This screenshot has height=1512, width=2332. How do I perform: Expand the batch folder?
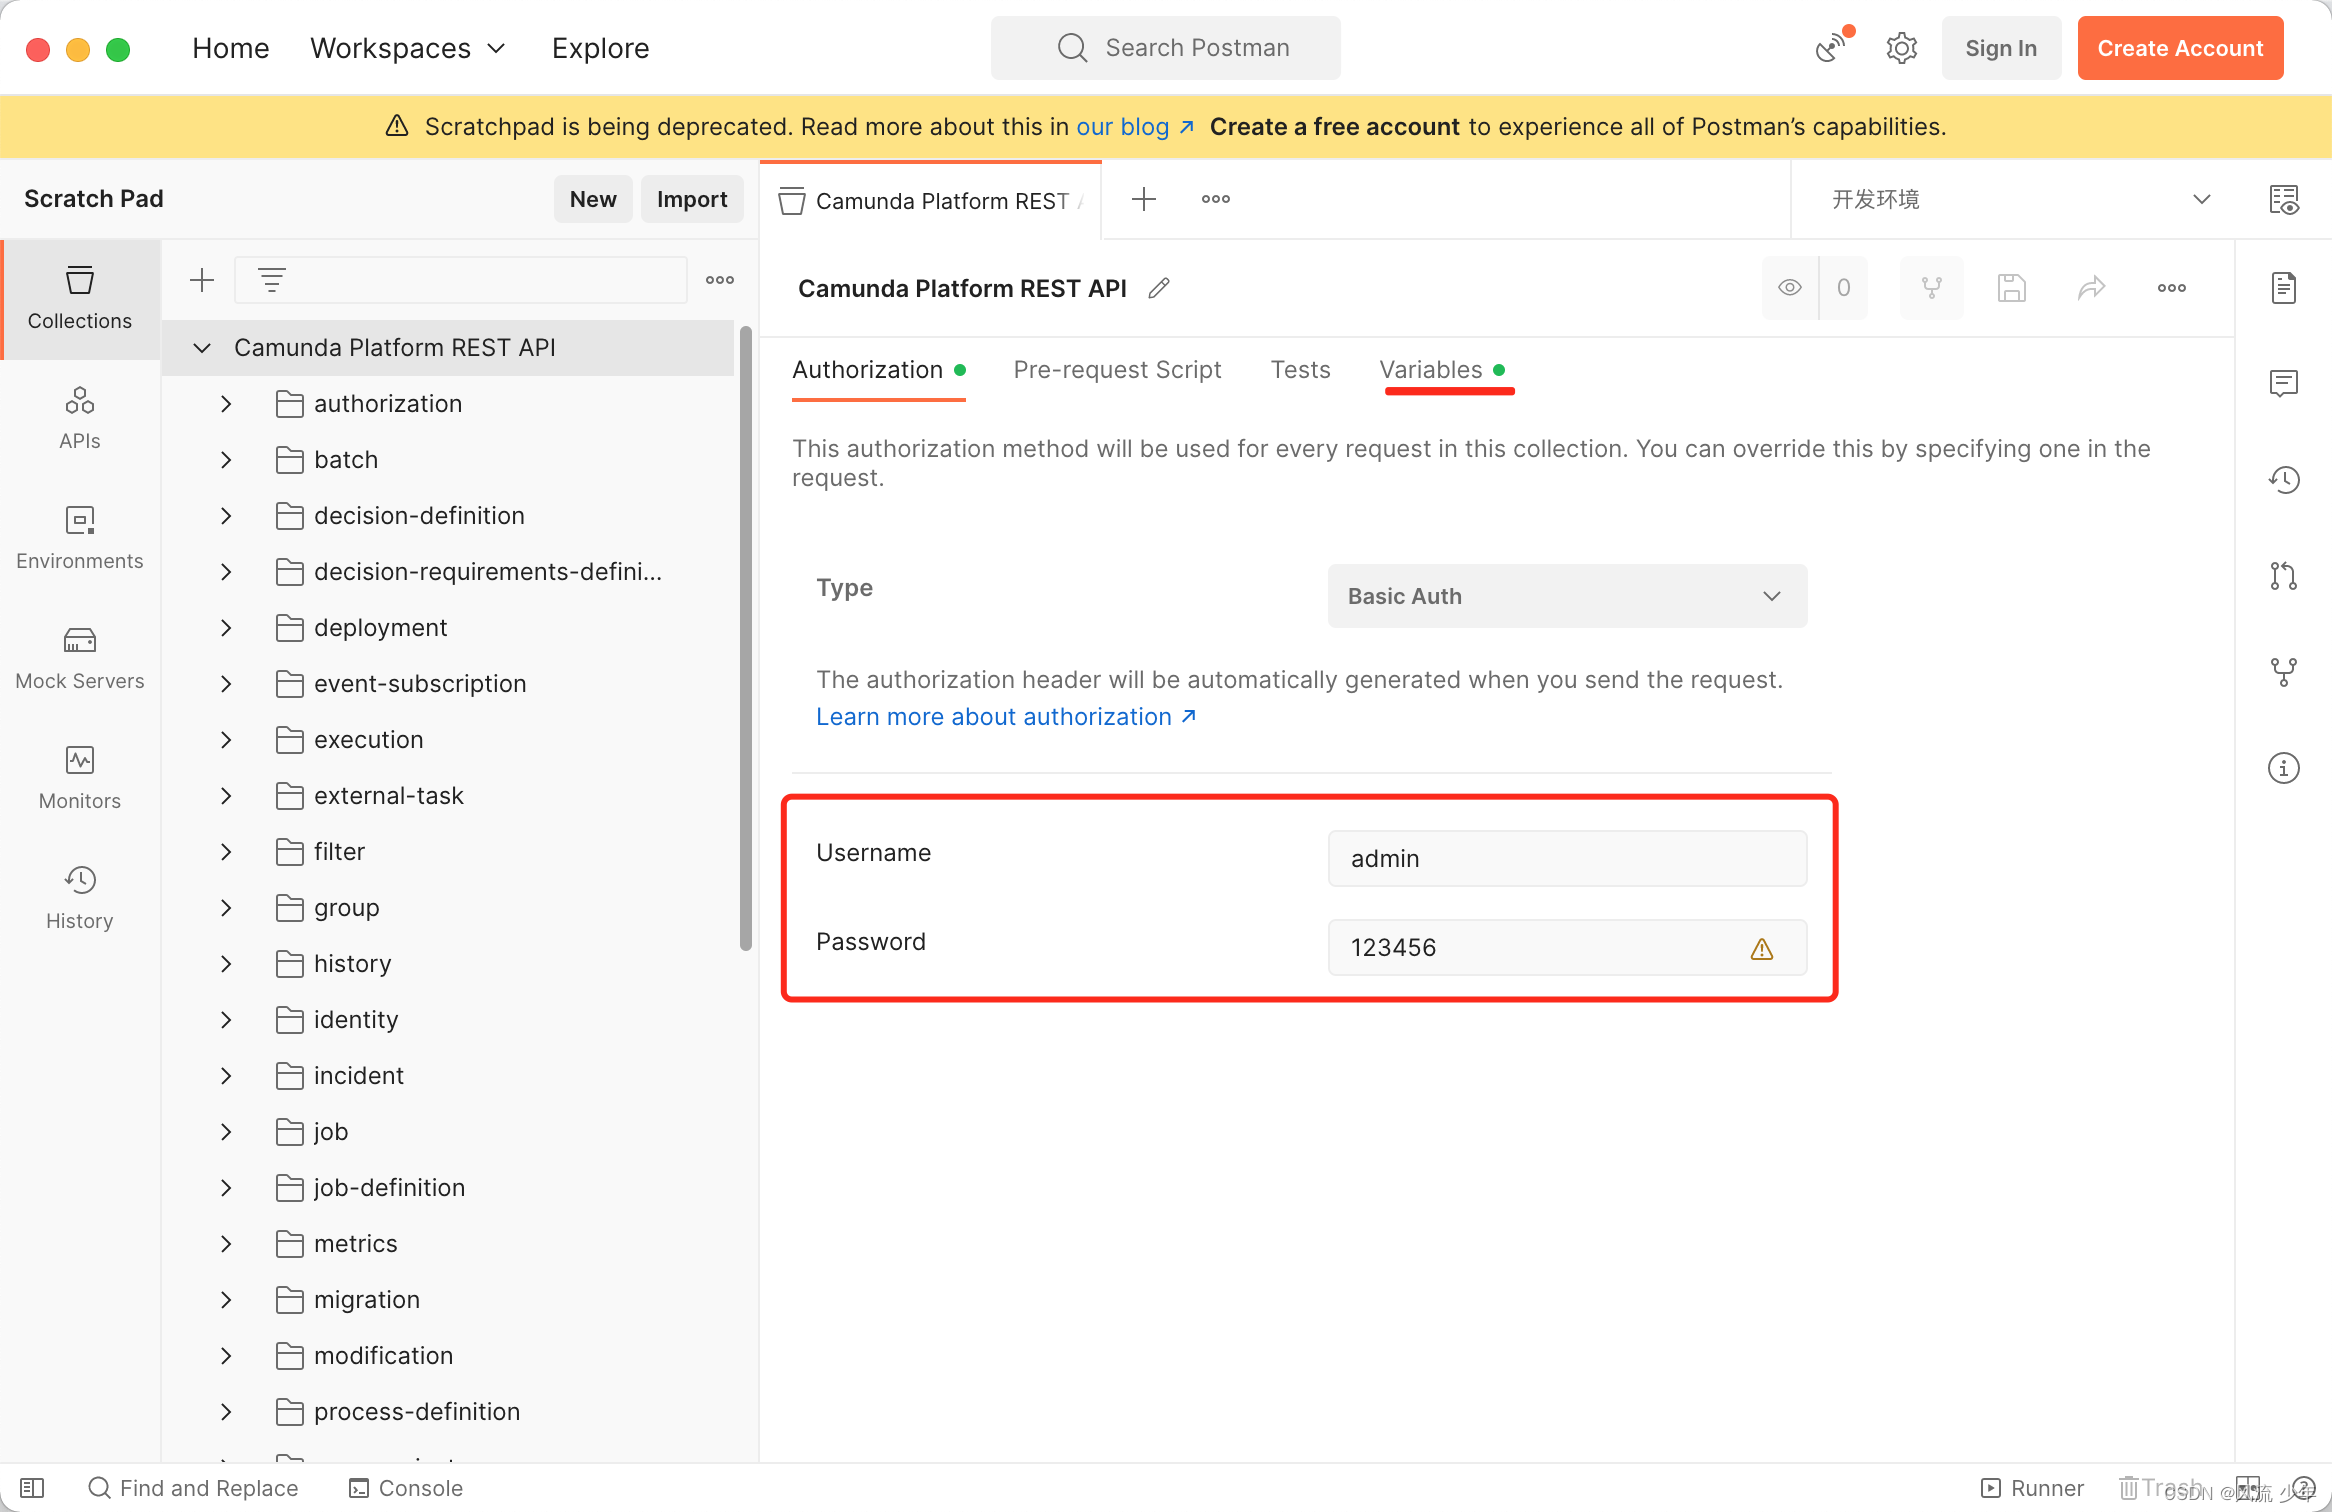(x=226, y=460)
